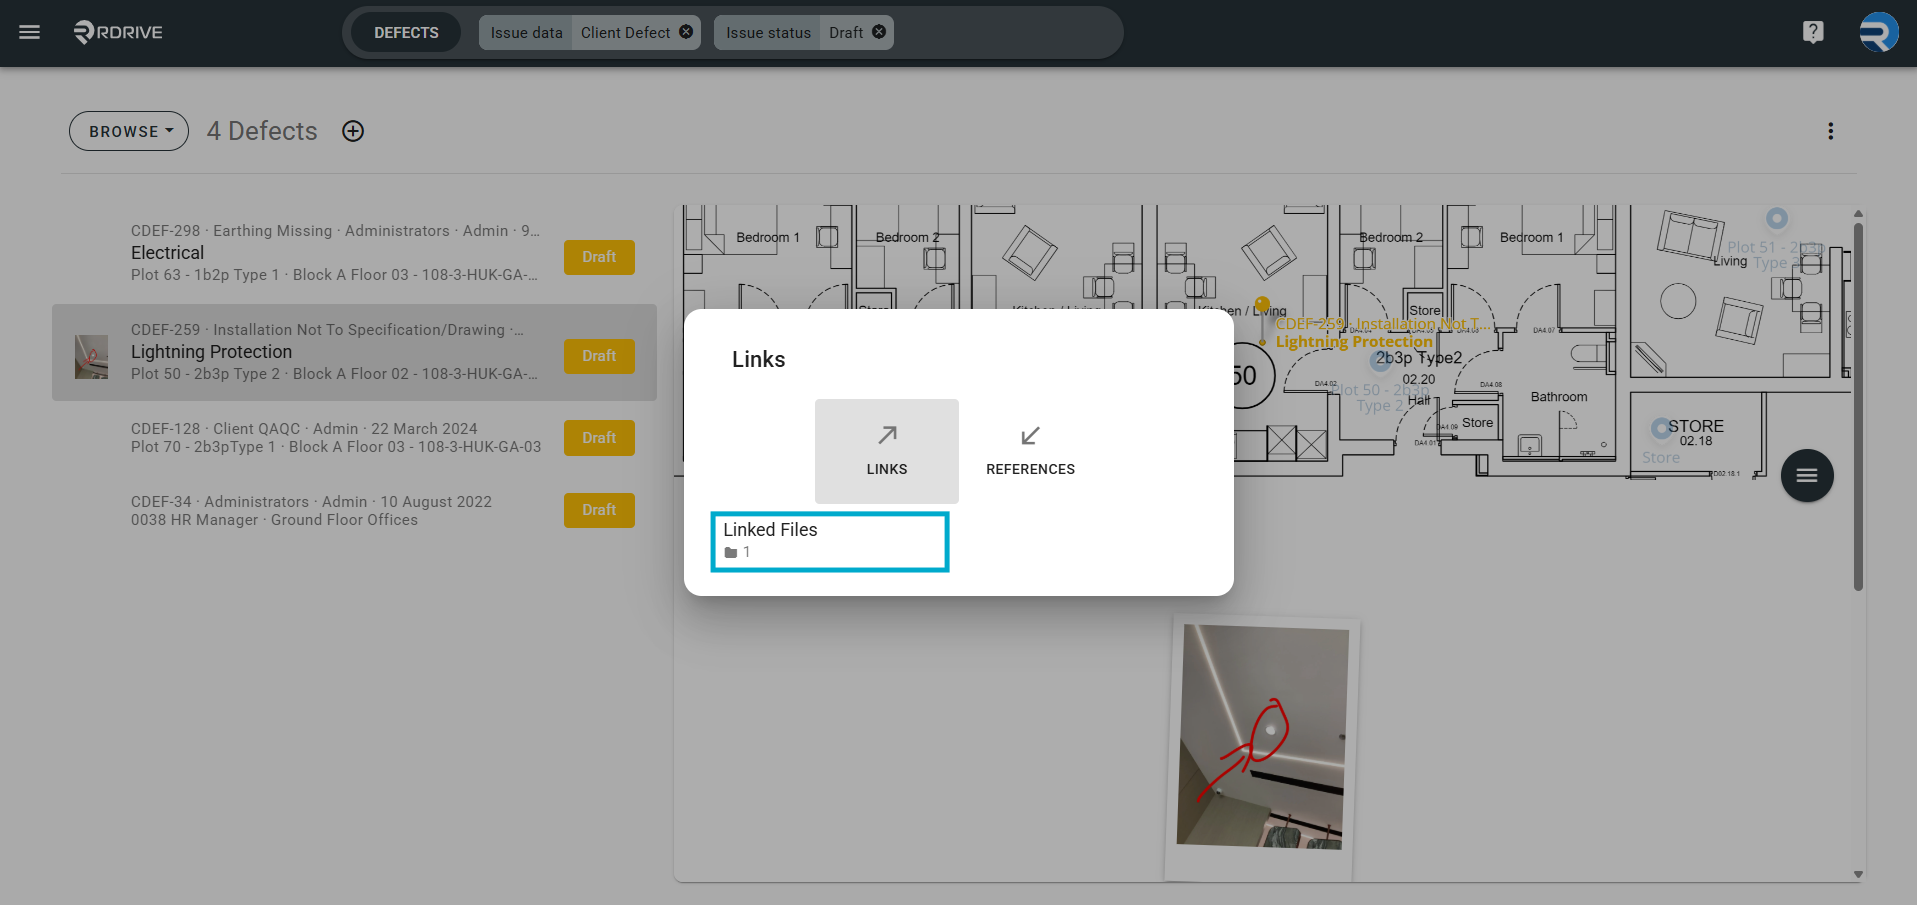Click the RDrive logo

click(118, 32)
